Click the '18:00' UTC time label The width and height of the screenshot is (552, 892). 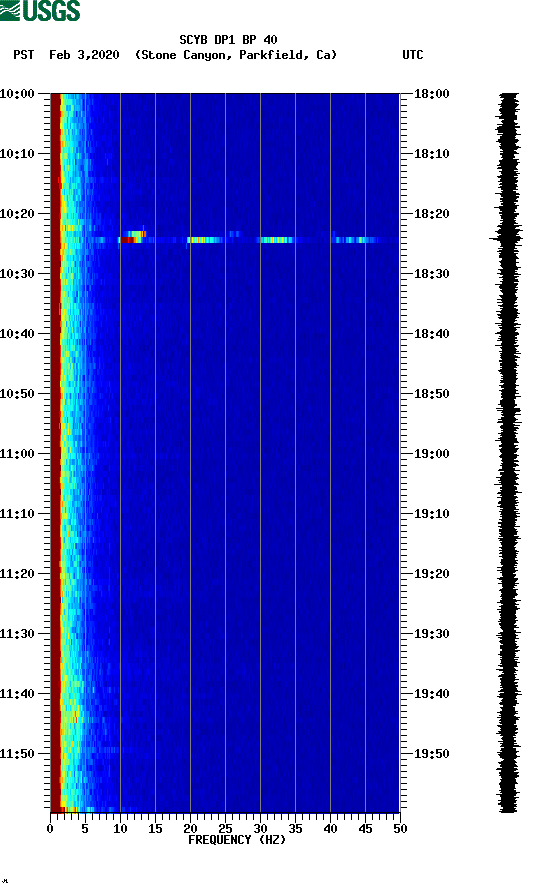click(x=432, y=94)
